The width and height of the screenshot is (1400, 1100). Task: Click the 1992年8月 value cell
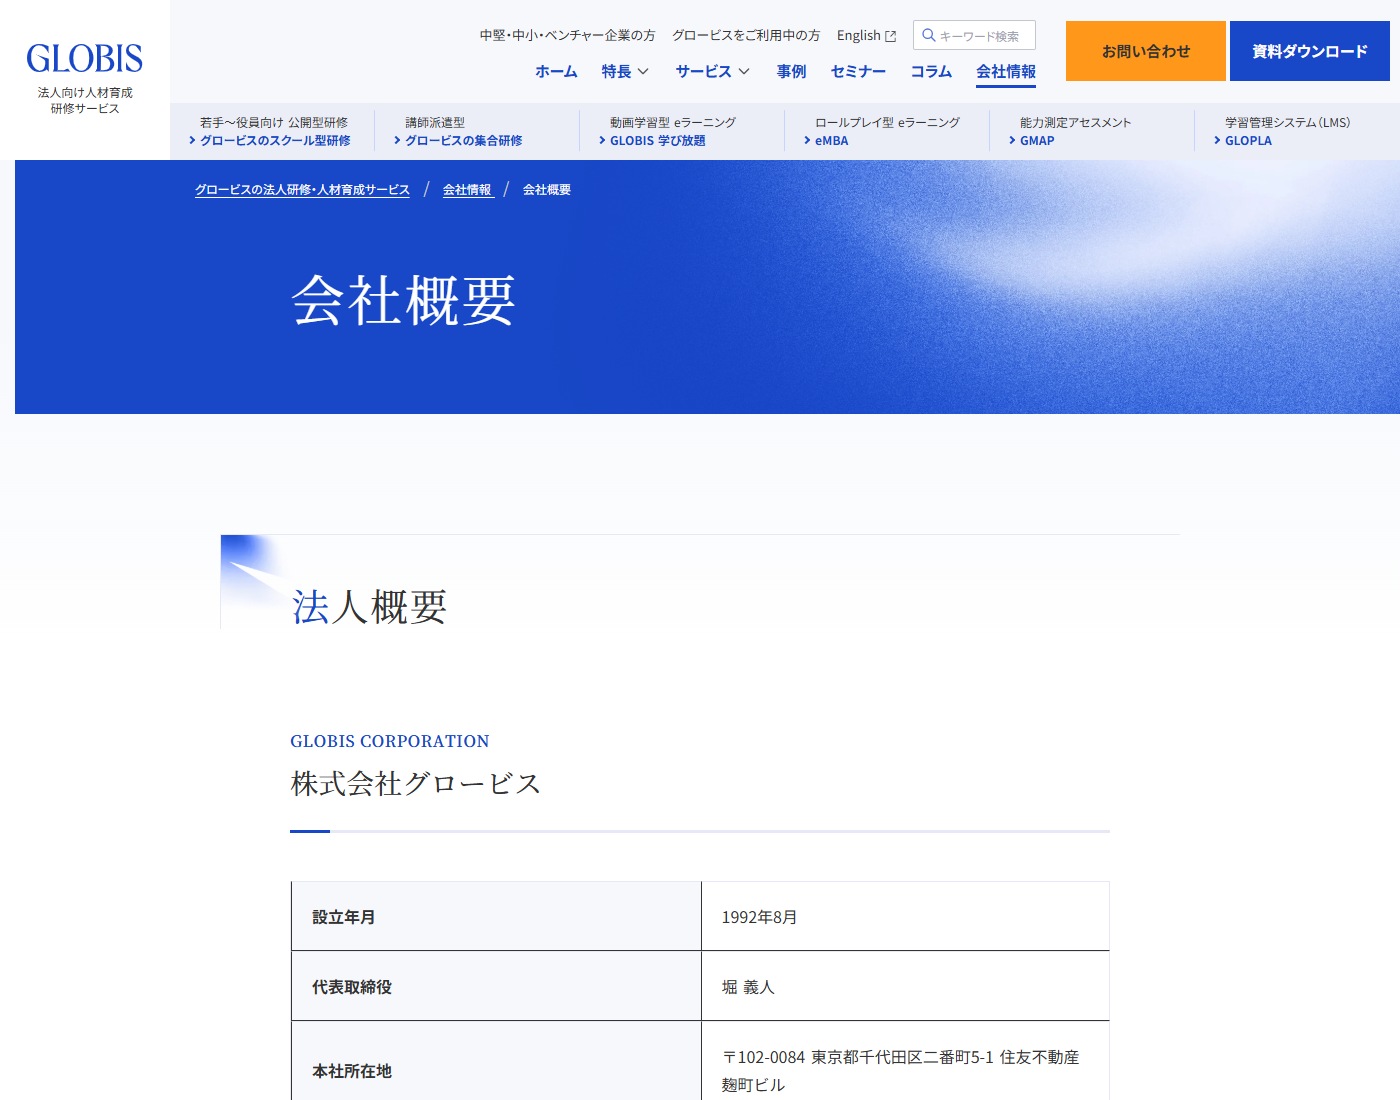905,916
